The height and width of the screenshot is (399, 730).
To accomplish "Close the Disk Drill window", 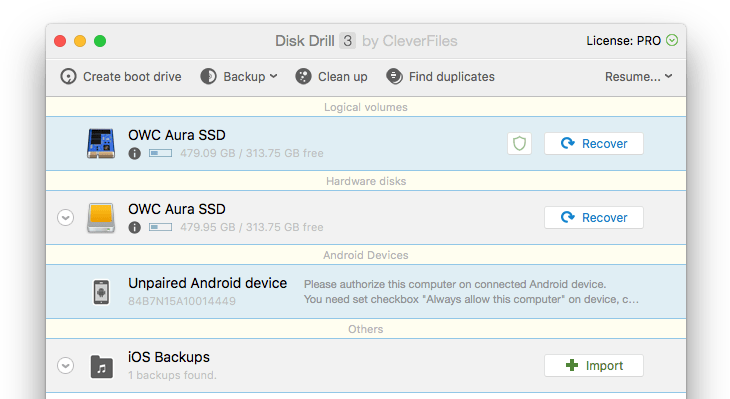I will click(60, 41).
